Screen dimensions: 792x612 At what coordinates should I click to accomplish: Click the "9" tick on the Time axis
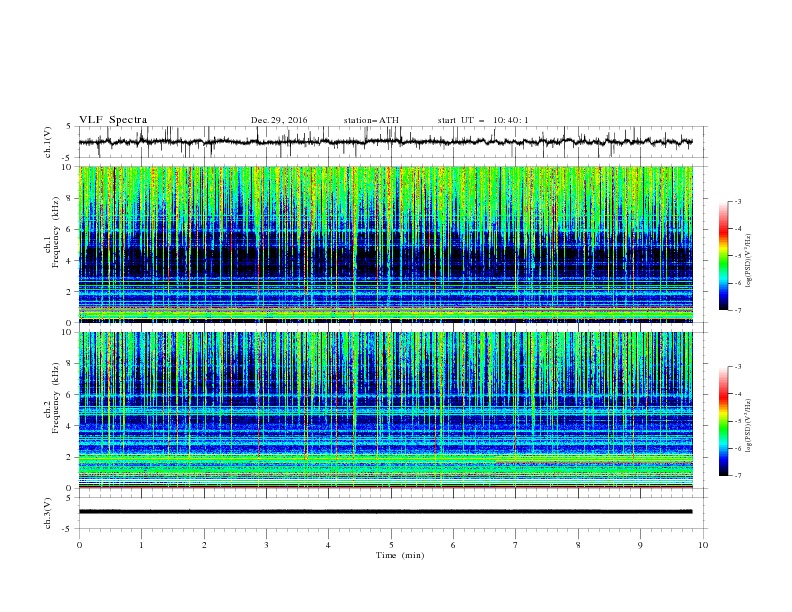click(x=640, y=545)
